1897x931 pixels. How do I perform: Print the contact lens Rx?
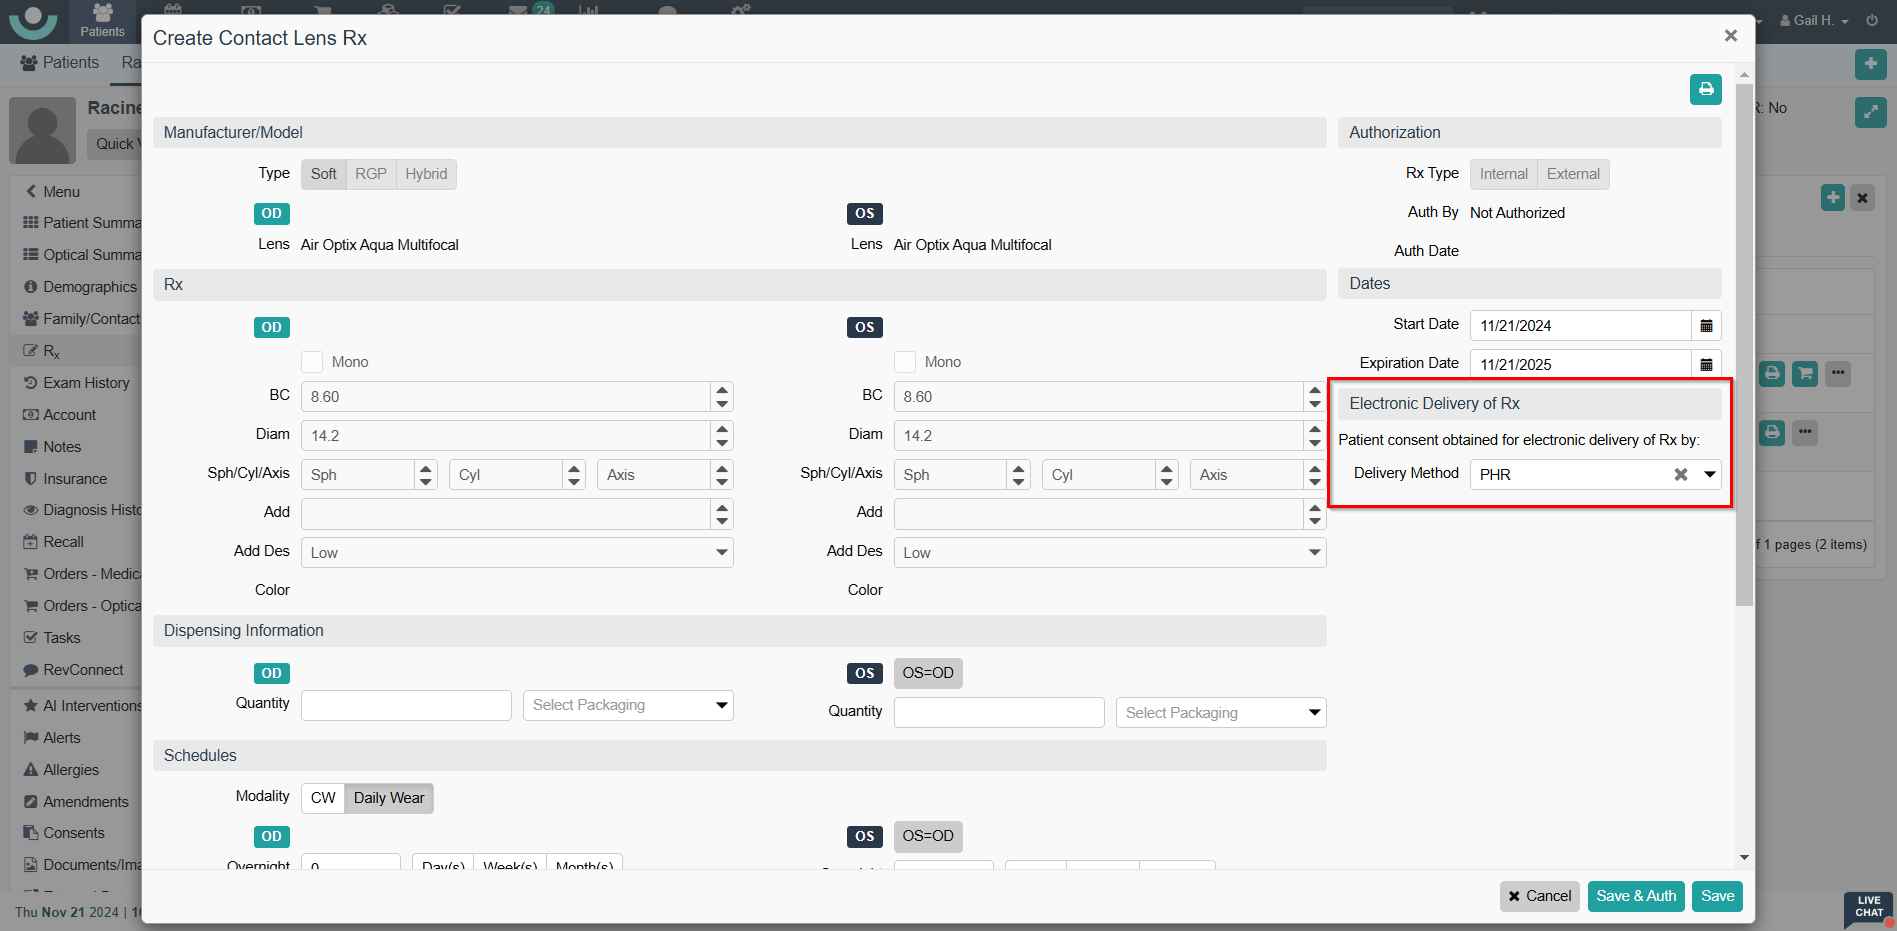(1705, 89)
